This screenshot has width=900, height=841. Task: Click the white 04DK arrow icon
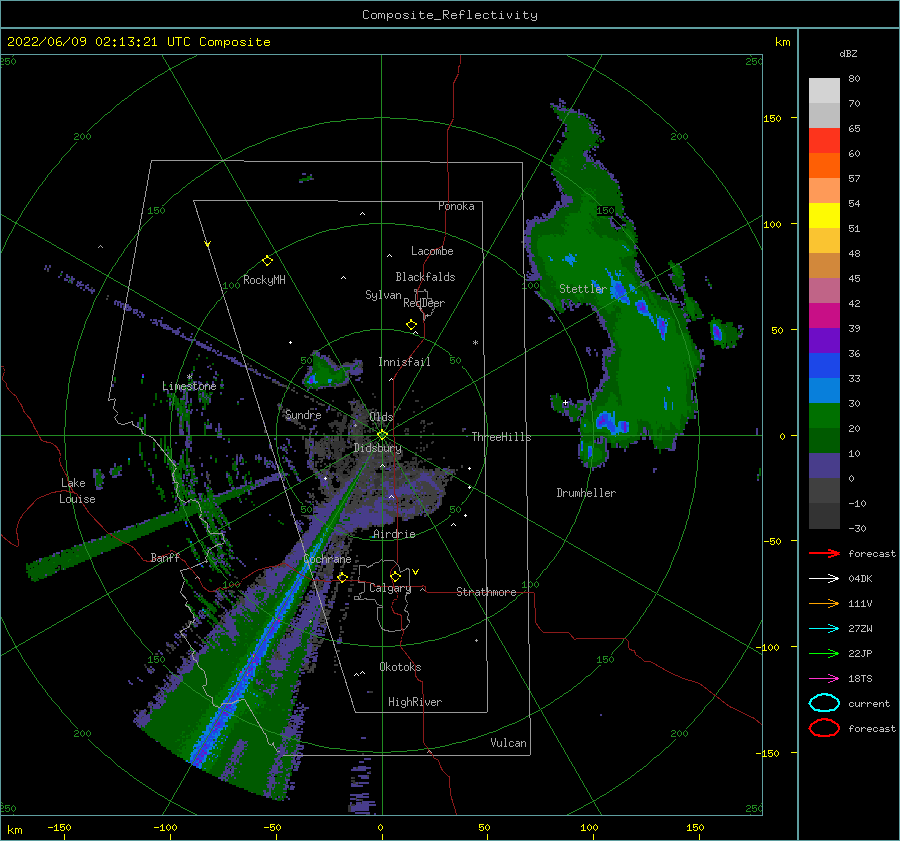tap(824, 579)
